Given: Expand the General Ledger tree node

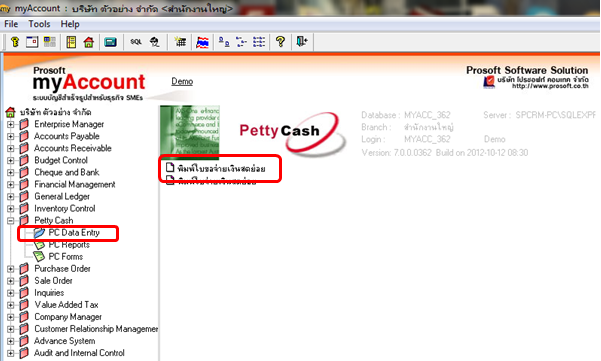Looking at the screenshot, I should (x=11, y=197).
